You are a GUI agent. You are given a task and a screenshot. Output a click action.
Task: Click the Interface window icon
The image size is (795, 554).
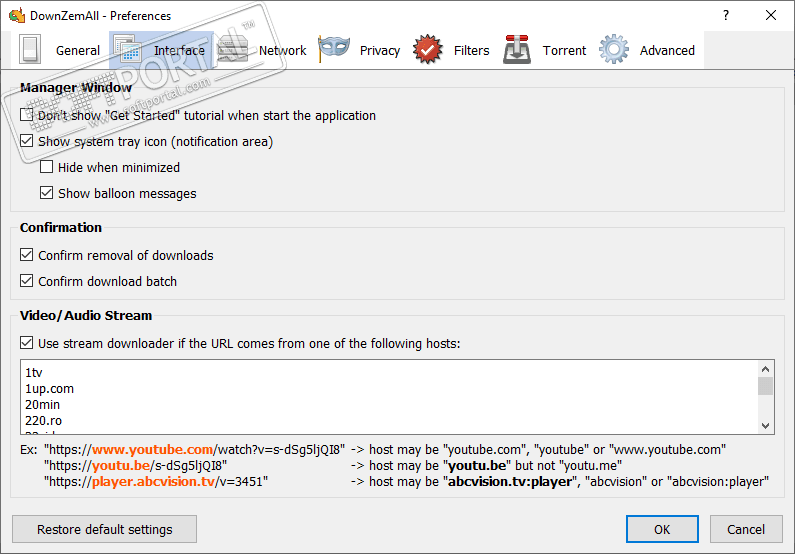tap(127, 49)
